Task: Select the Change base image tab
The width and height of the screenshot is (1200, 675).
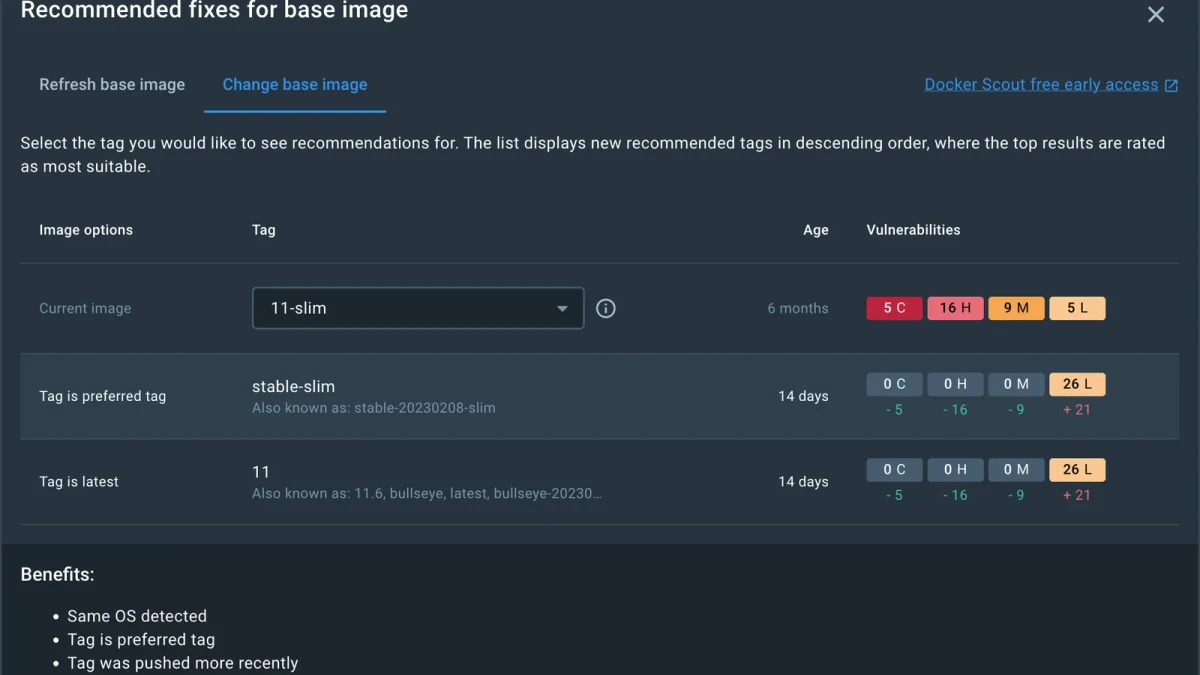Action: pos(295,85)
